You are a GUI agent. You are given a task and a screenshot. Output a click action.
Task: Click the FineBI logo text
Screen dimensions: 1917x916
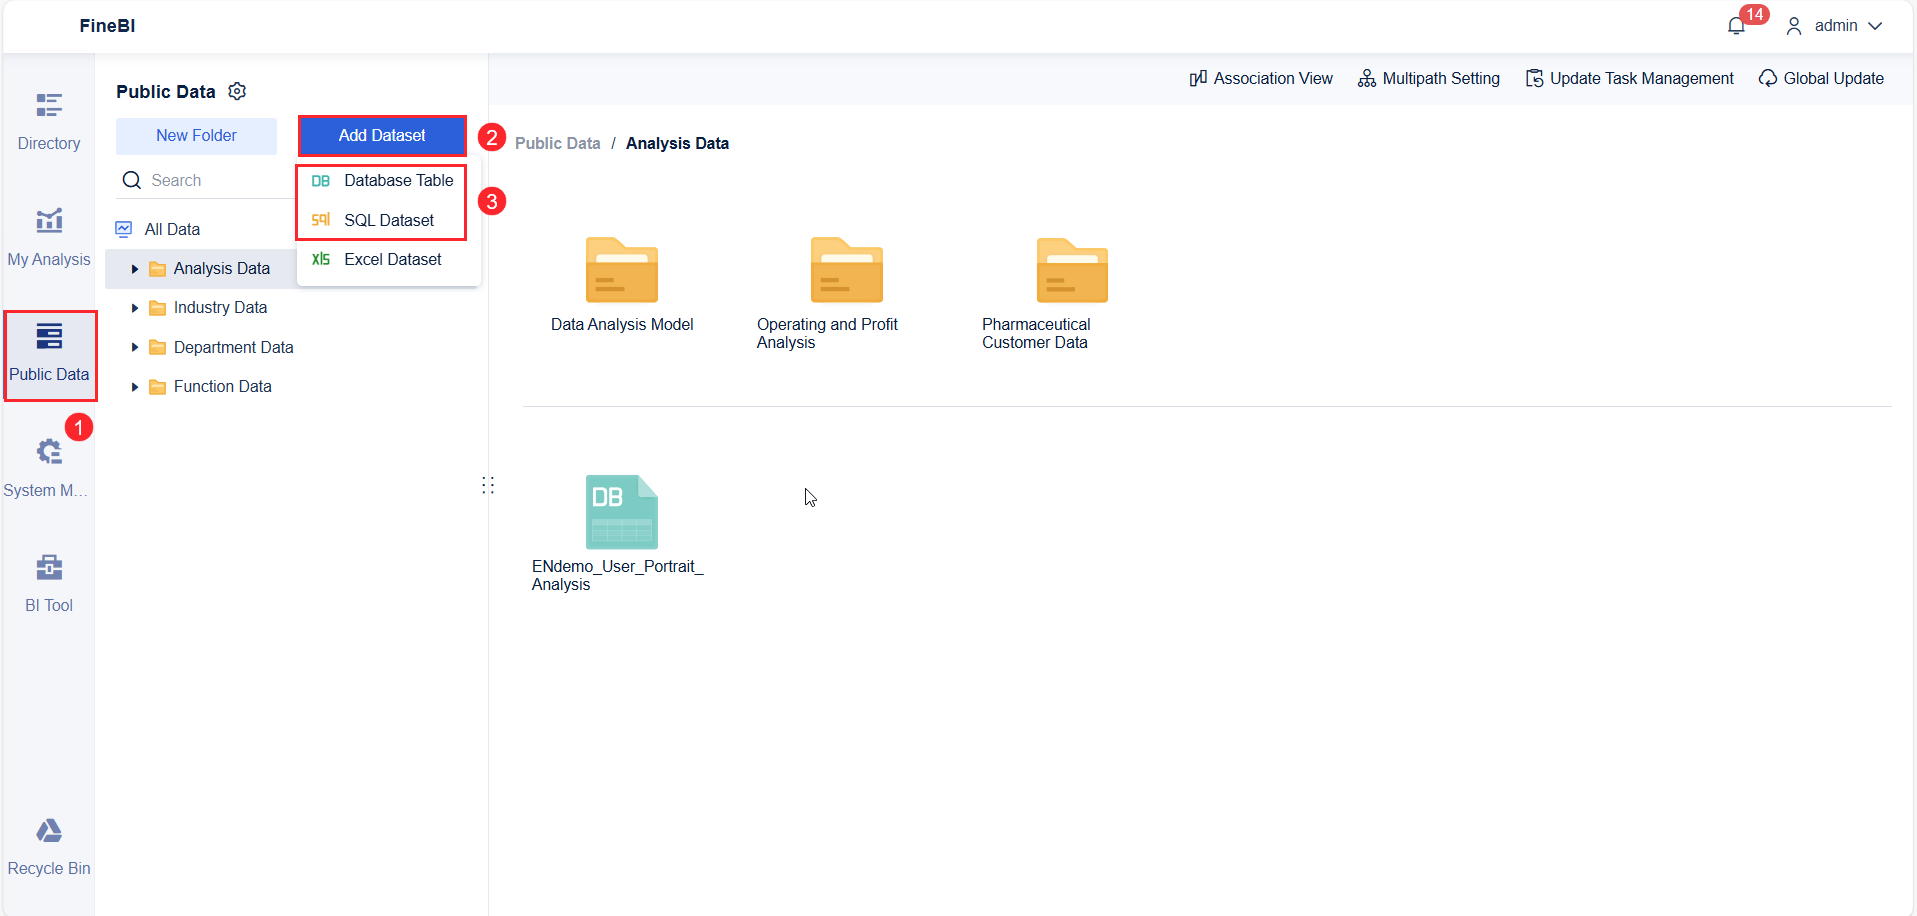pyautogui.click(x=107, y=26)
